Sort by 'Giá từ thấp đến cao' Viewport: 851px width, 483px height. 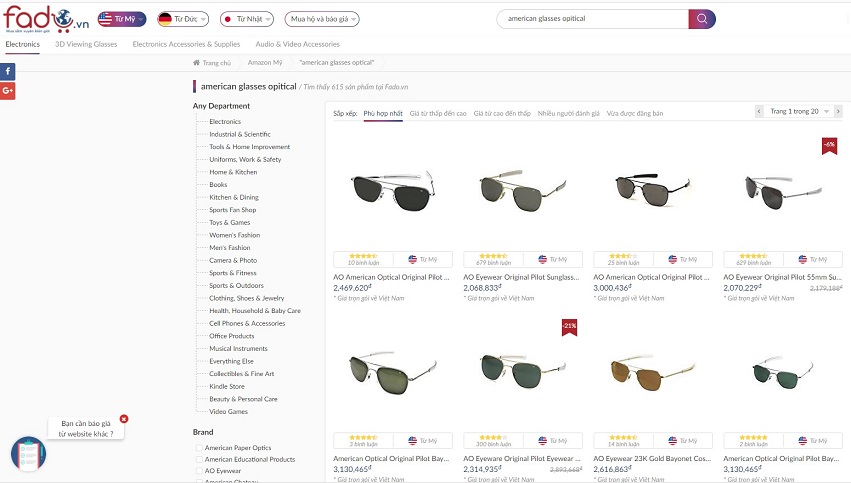(438, 113)
